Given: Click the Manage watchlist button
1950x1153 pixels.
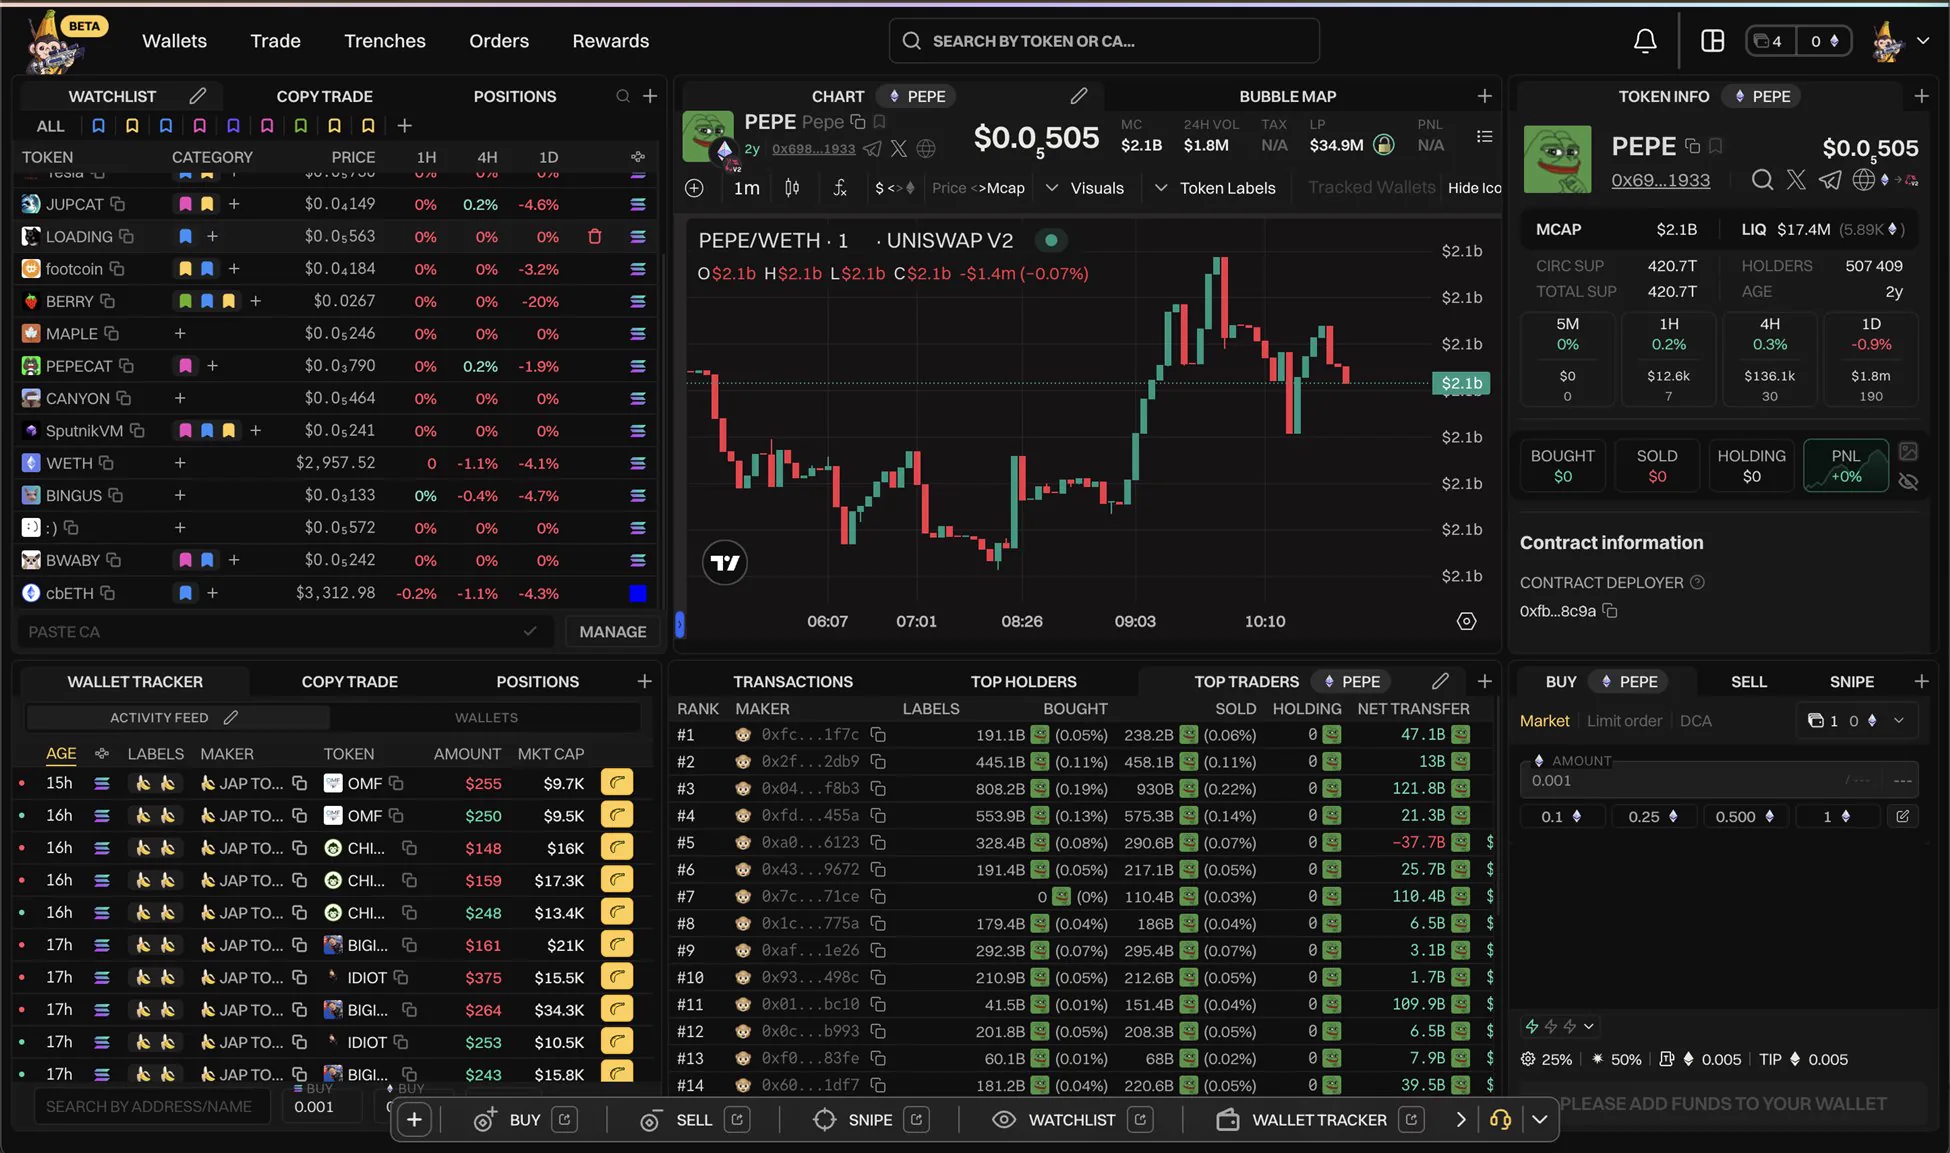Looking at the screenshot, I should (x=613, y=632).
